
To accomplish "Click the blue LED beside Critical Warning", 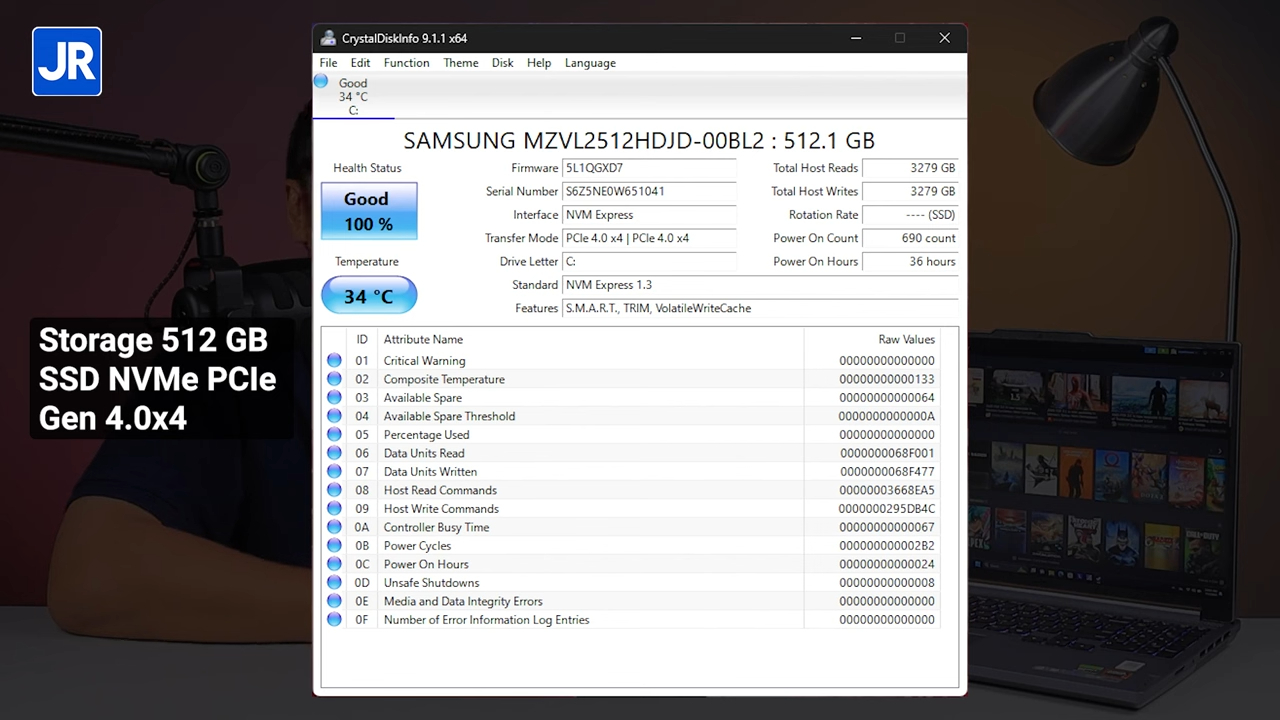I will pos(334,360).
